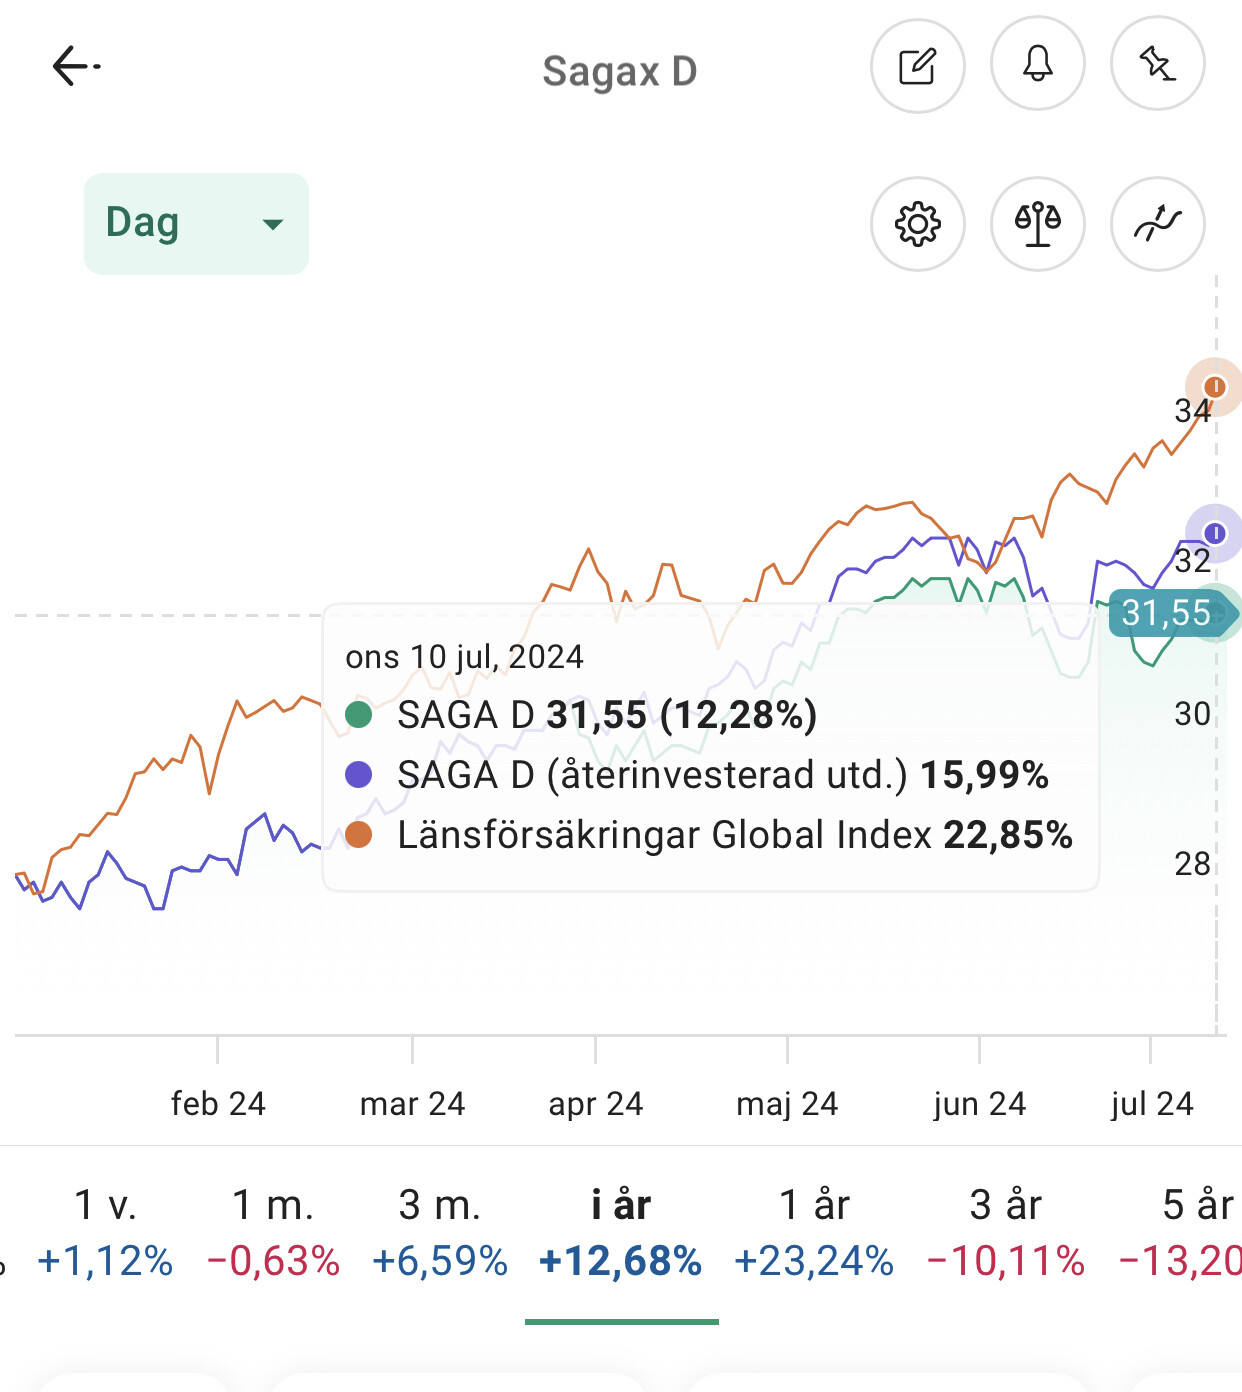This screenshot has width=1242, height=1392.
Task: Open the edit note icon
Action: coord(917,66)
